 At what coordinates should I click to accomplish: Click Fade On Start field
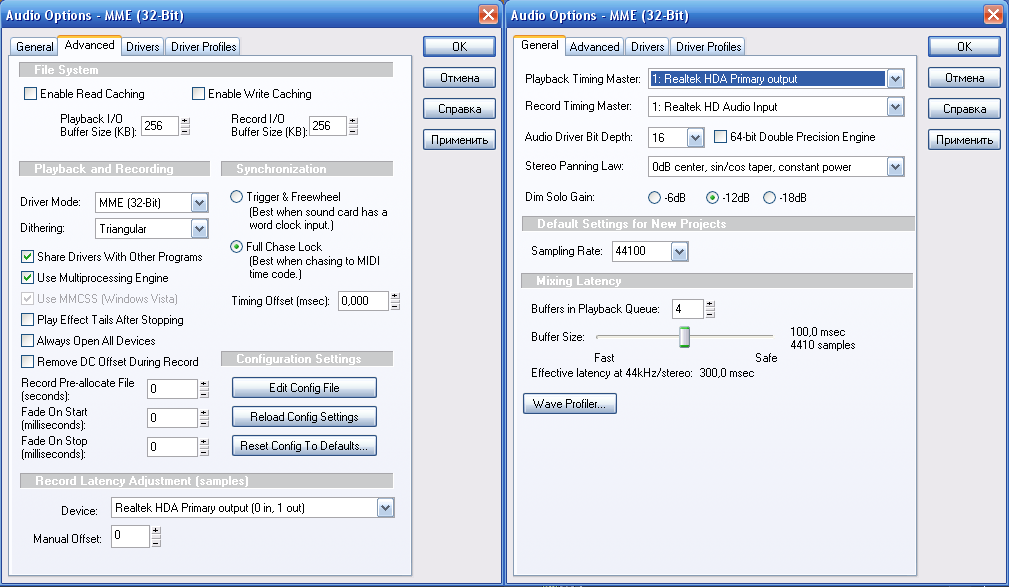coord(172,418)
